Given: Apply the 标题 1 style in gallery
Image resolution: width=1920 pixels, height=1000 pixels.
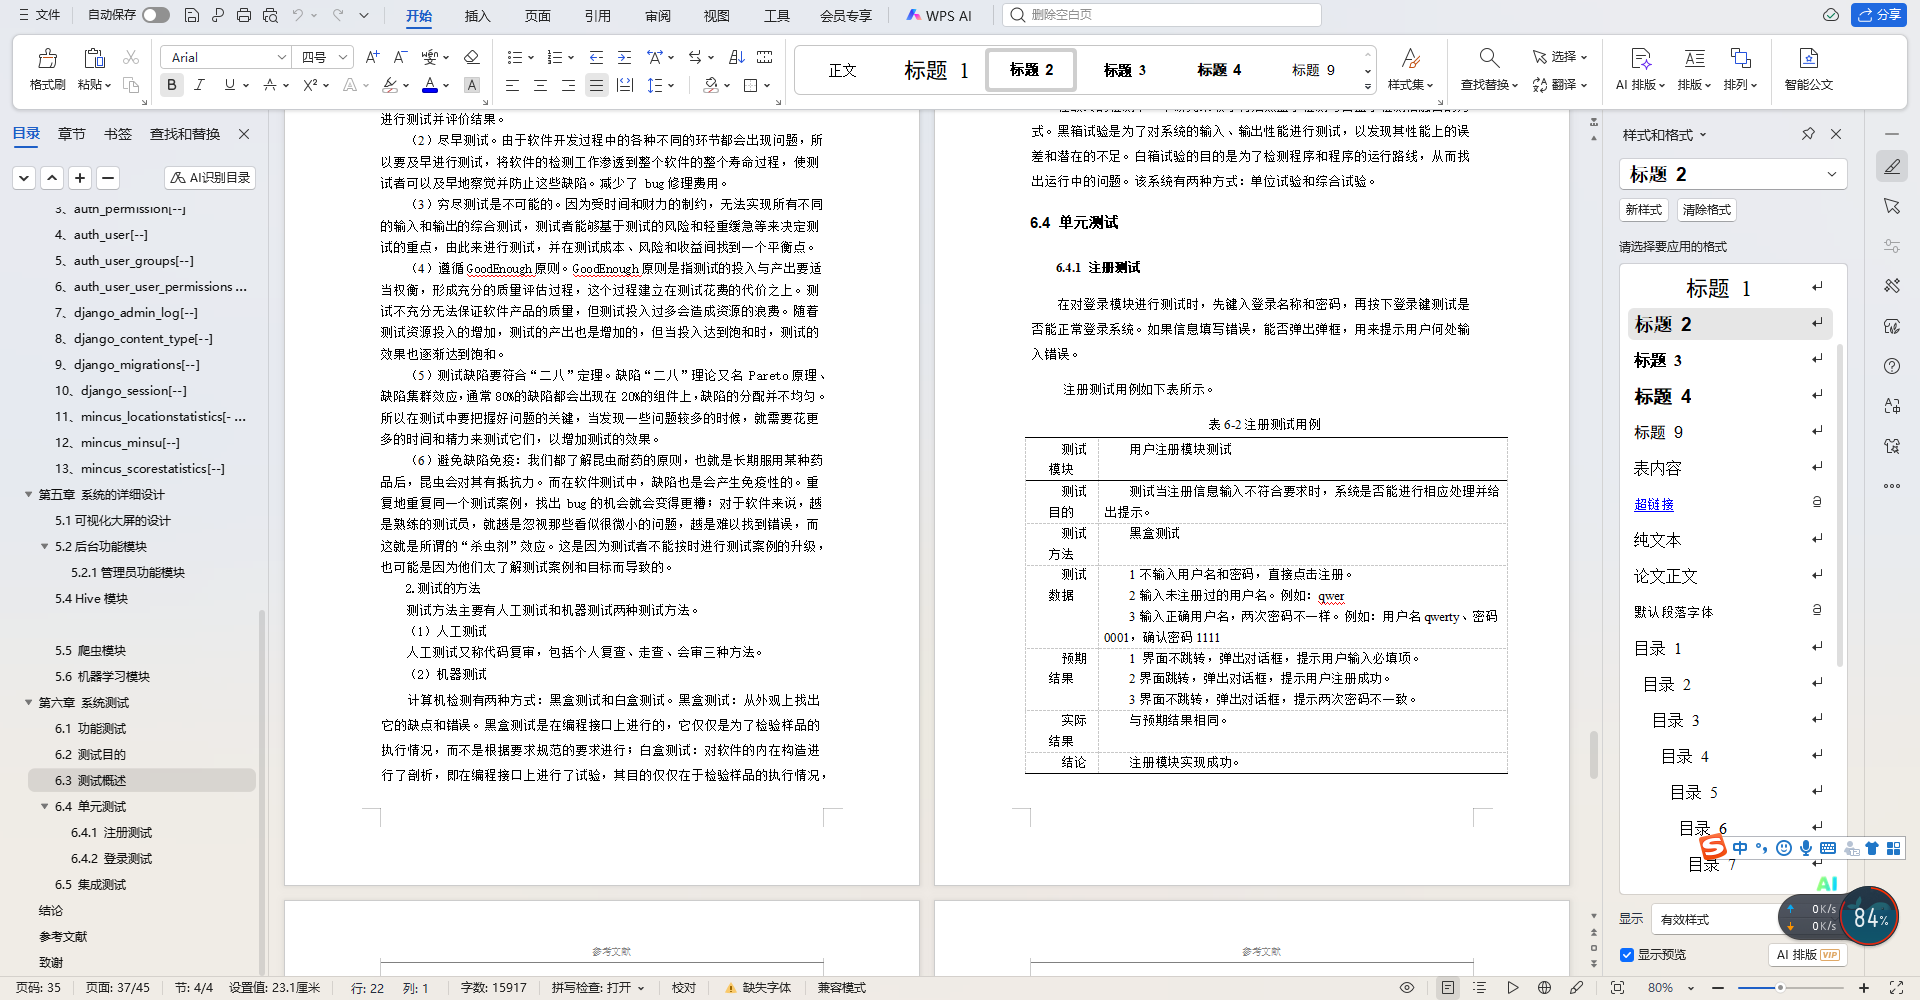Looking at the screenshot, I should coord(936,70).
